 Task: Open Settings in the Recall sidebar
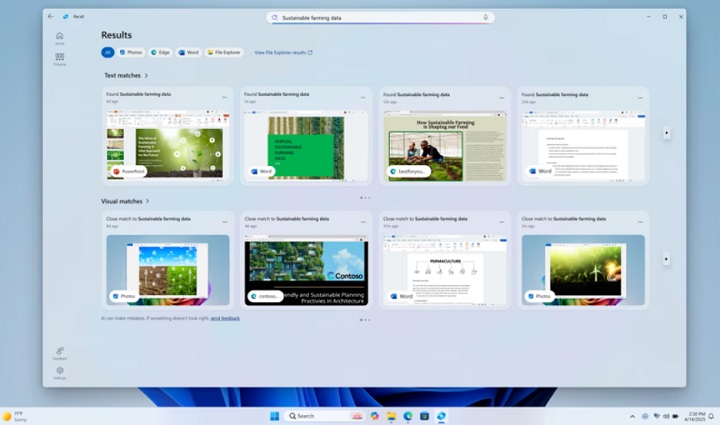(60, 373)
